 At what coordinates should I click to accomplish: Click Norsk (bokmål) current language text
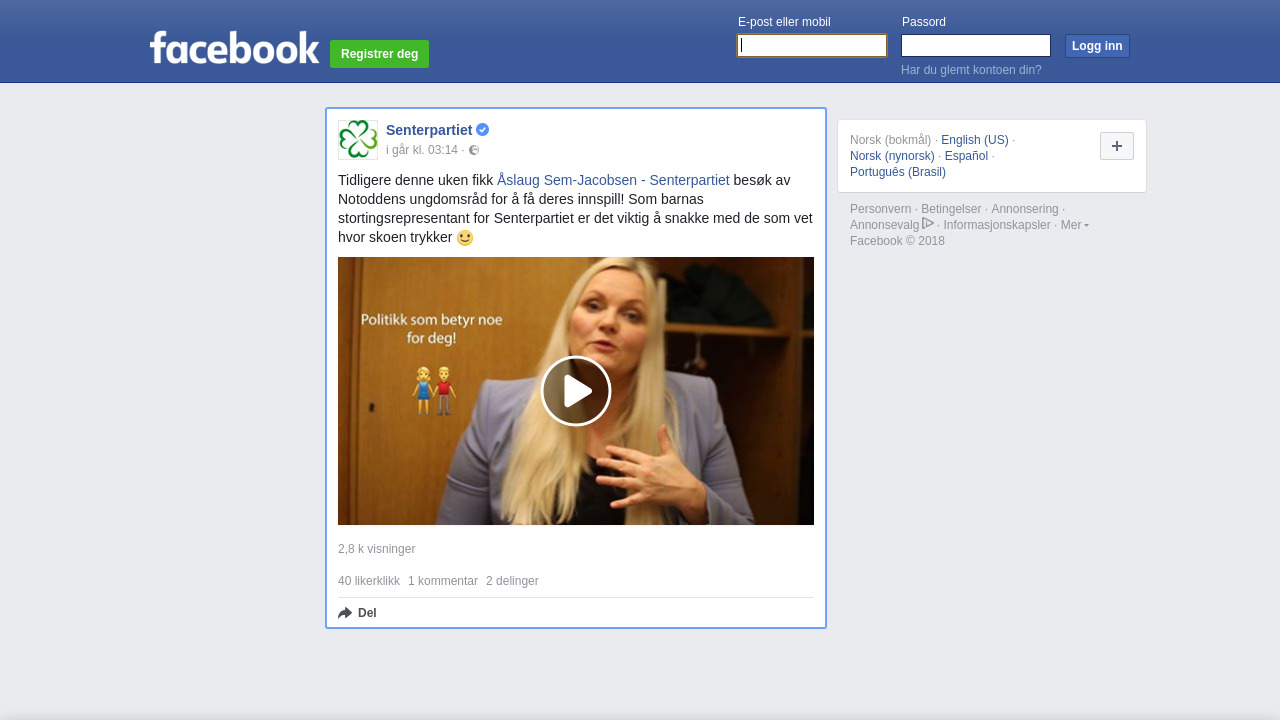(890, 140)
